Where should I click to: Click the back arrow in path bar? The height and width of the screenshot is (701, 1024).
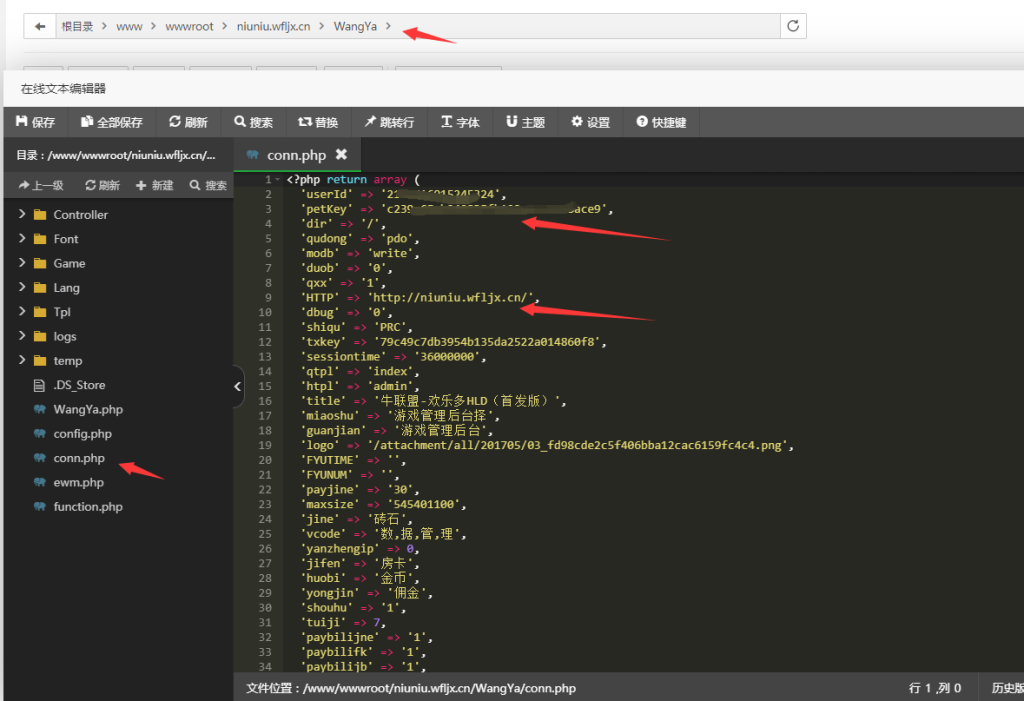click(40, 26)
